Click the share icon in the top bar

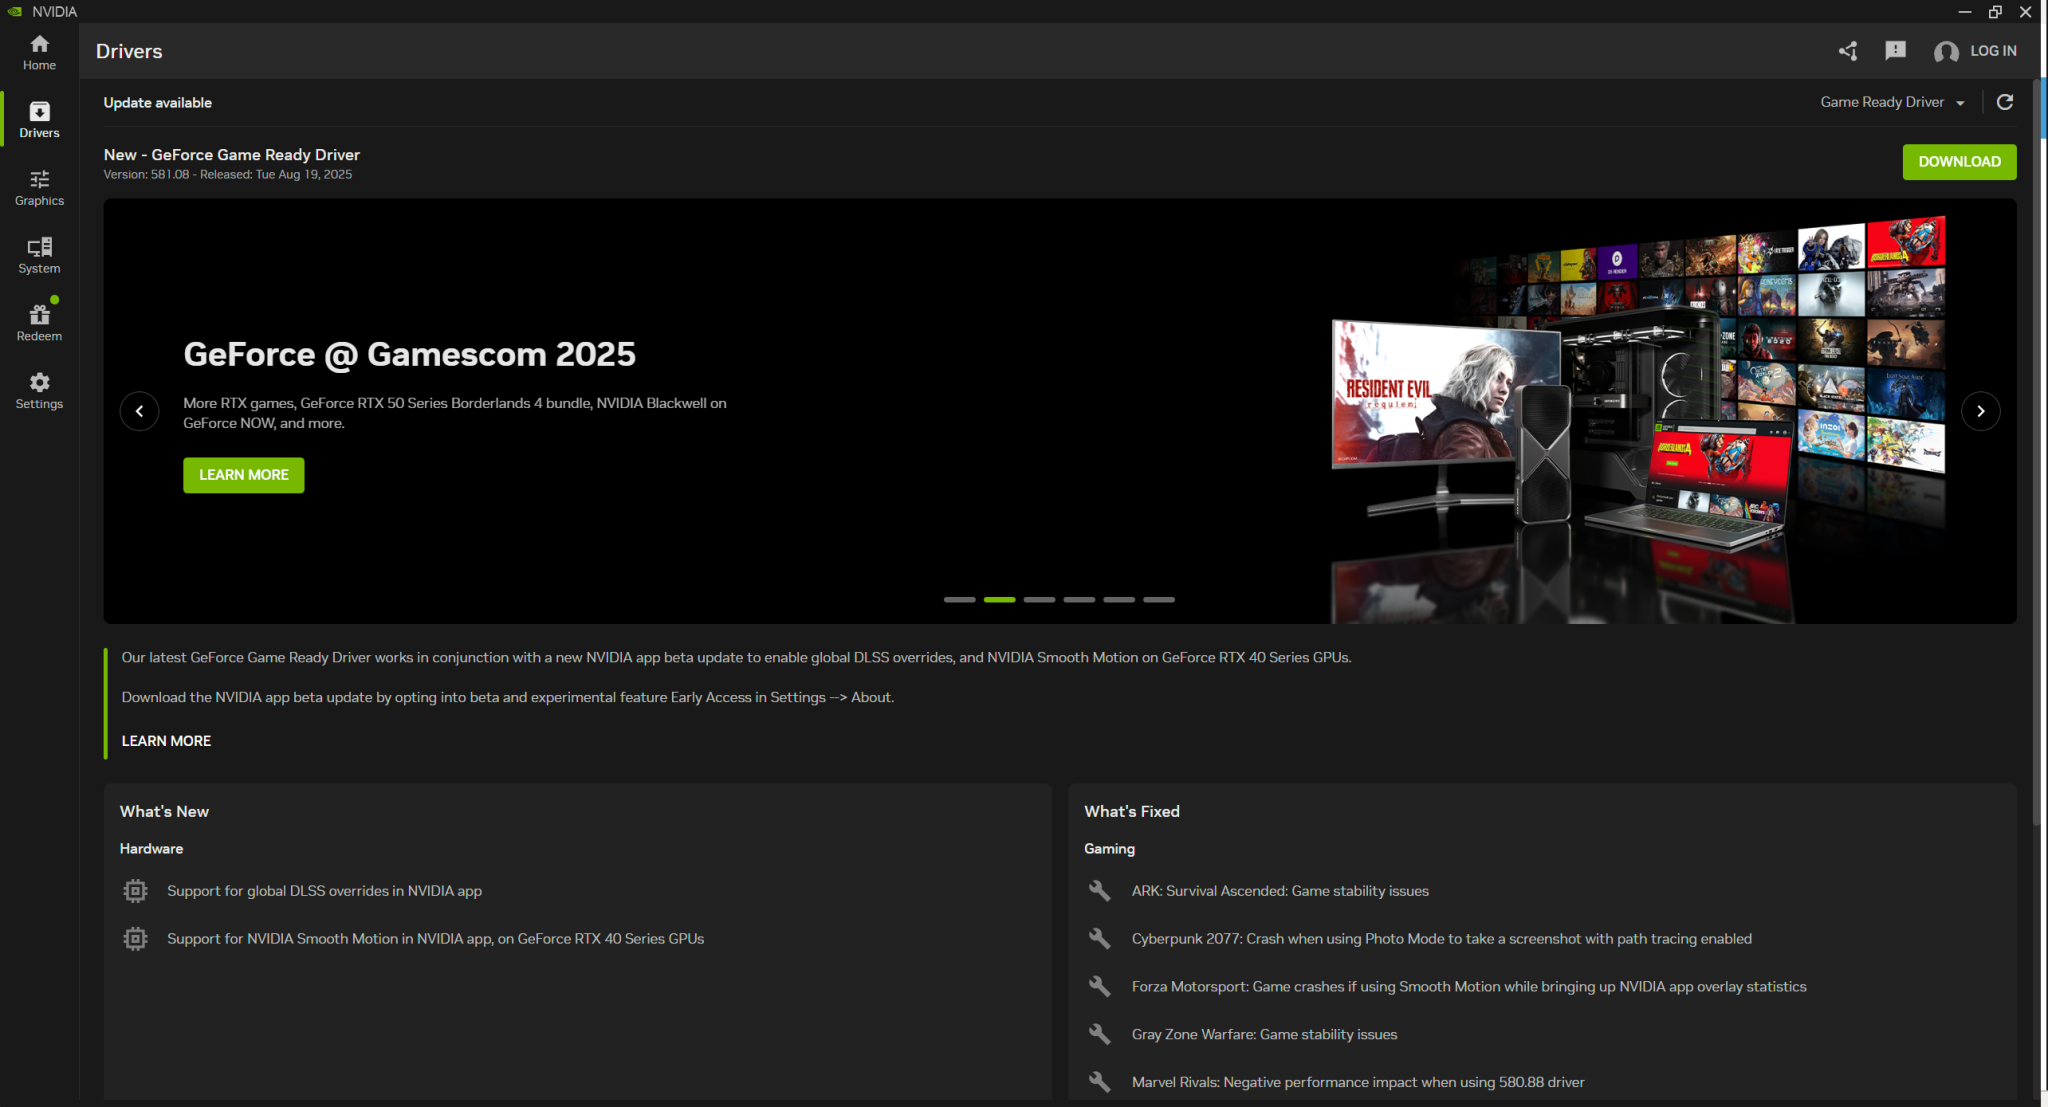coord(1847,51)
